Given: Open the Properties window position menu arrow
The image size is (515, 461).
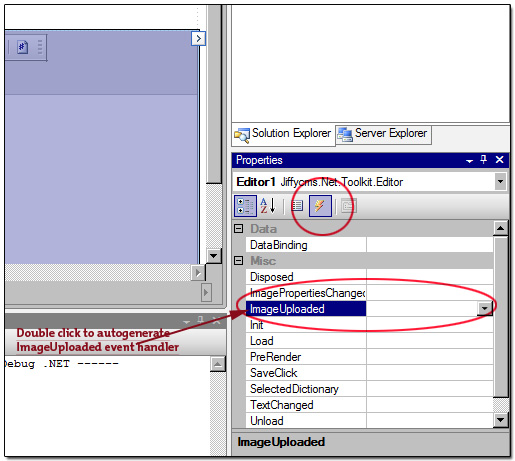Looking at the screenshot, I should tap(469, 160).
